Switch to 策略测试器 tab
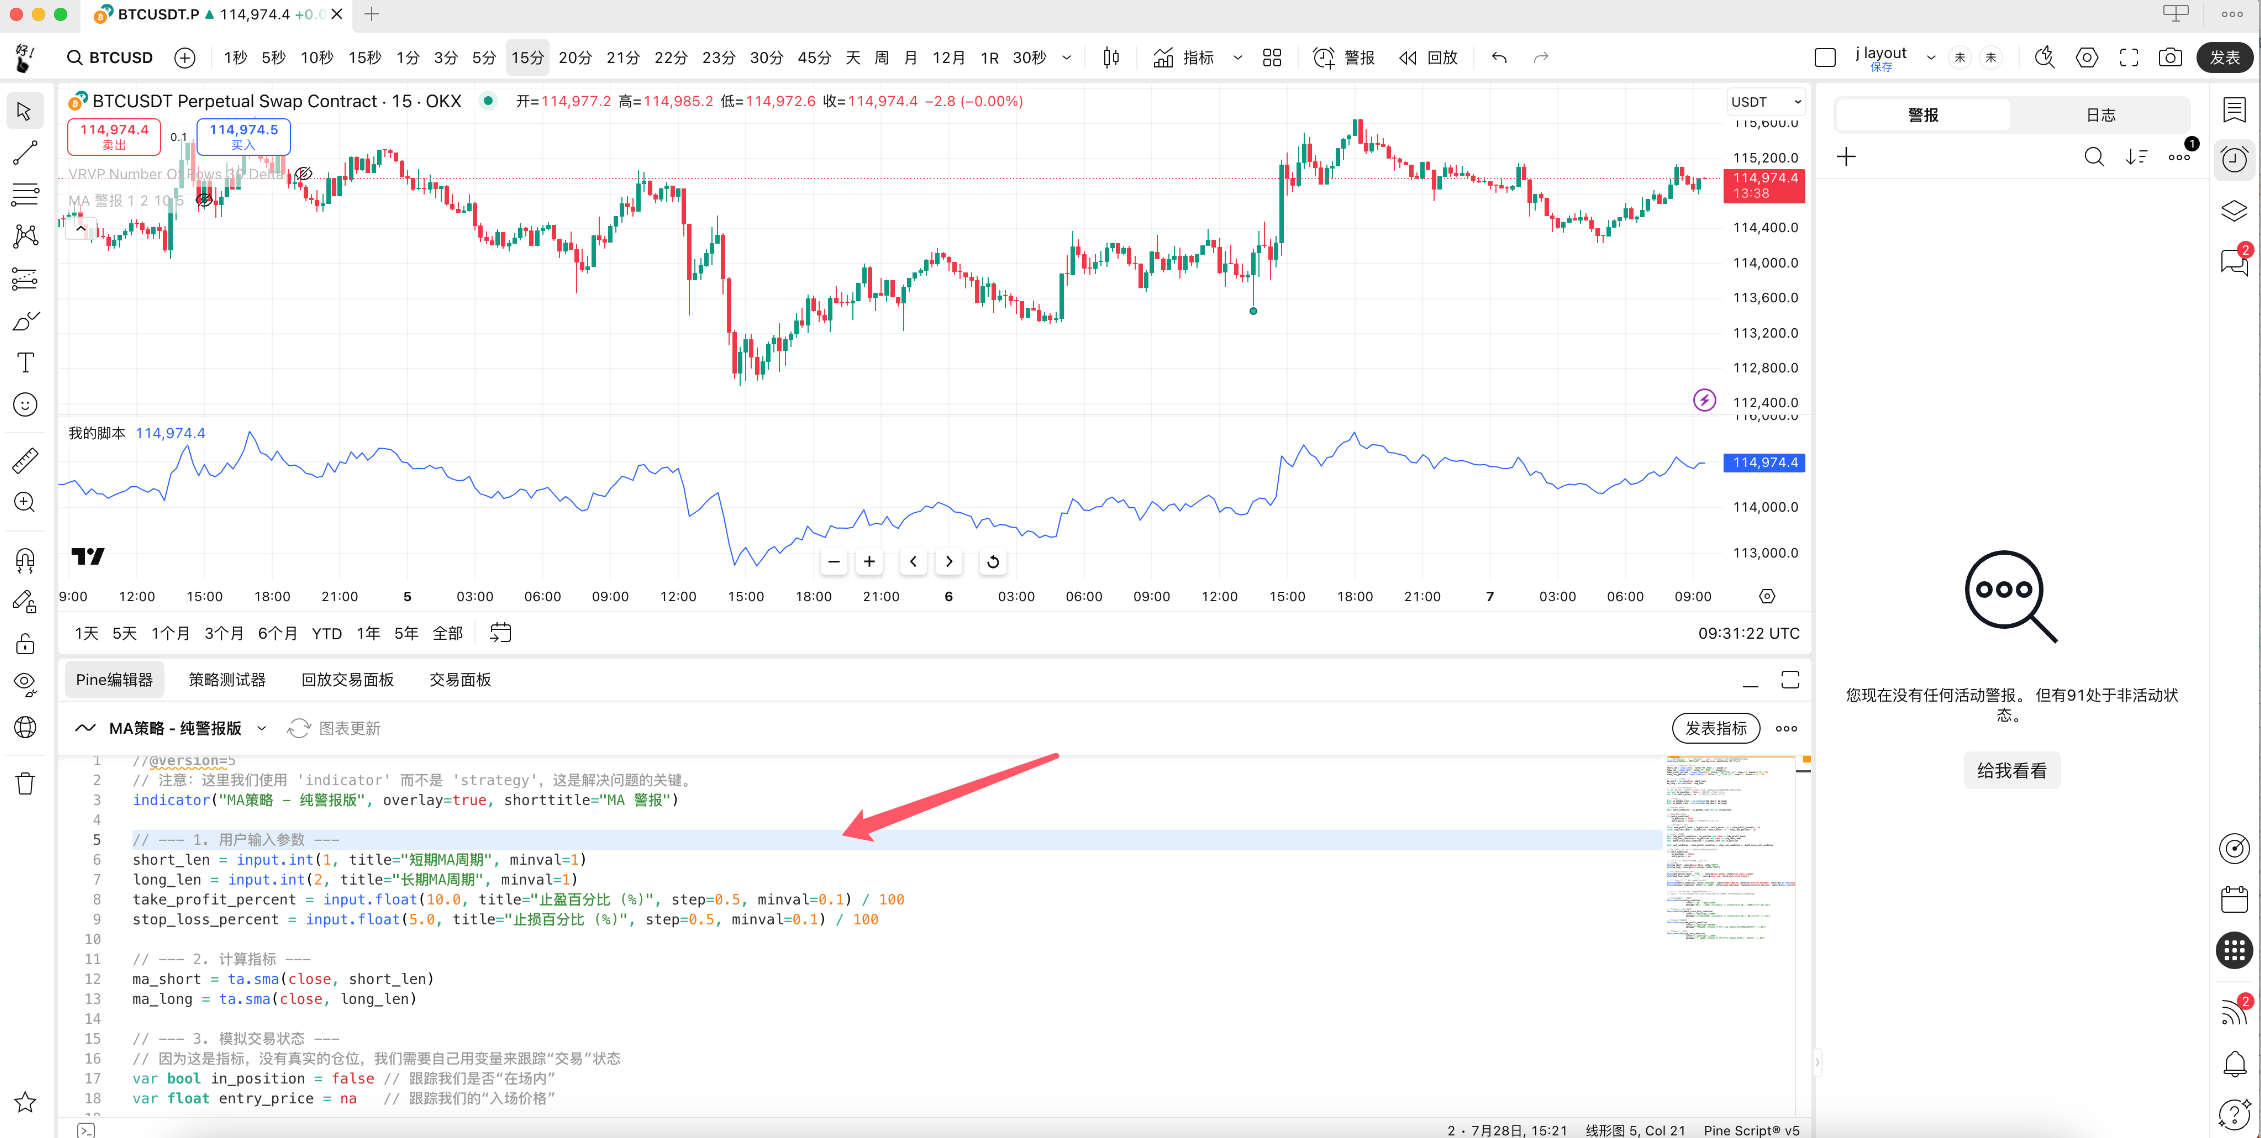The height and width of the screenshot is (1138, 2261). [227, 680]
